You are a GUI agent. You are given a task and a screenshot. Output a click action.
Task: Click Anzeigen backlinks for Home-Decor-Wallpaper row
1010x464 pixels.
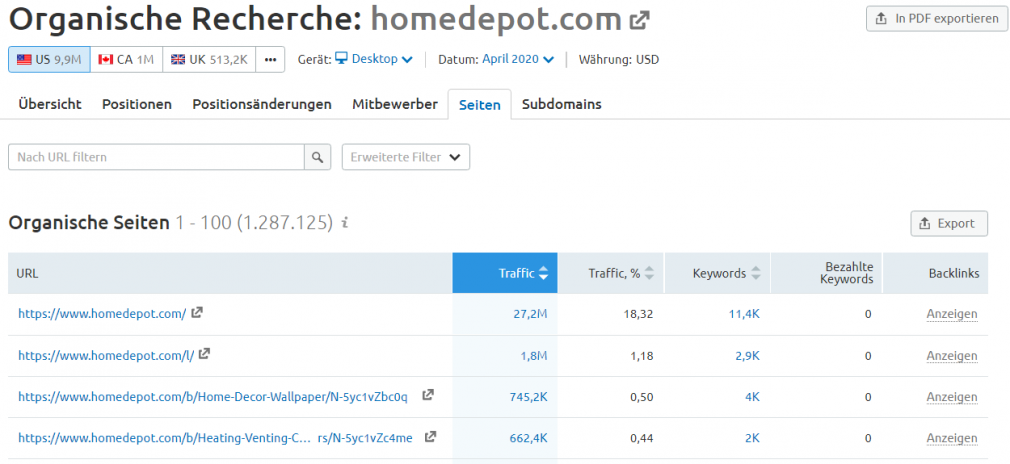[952, 397]
